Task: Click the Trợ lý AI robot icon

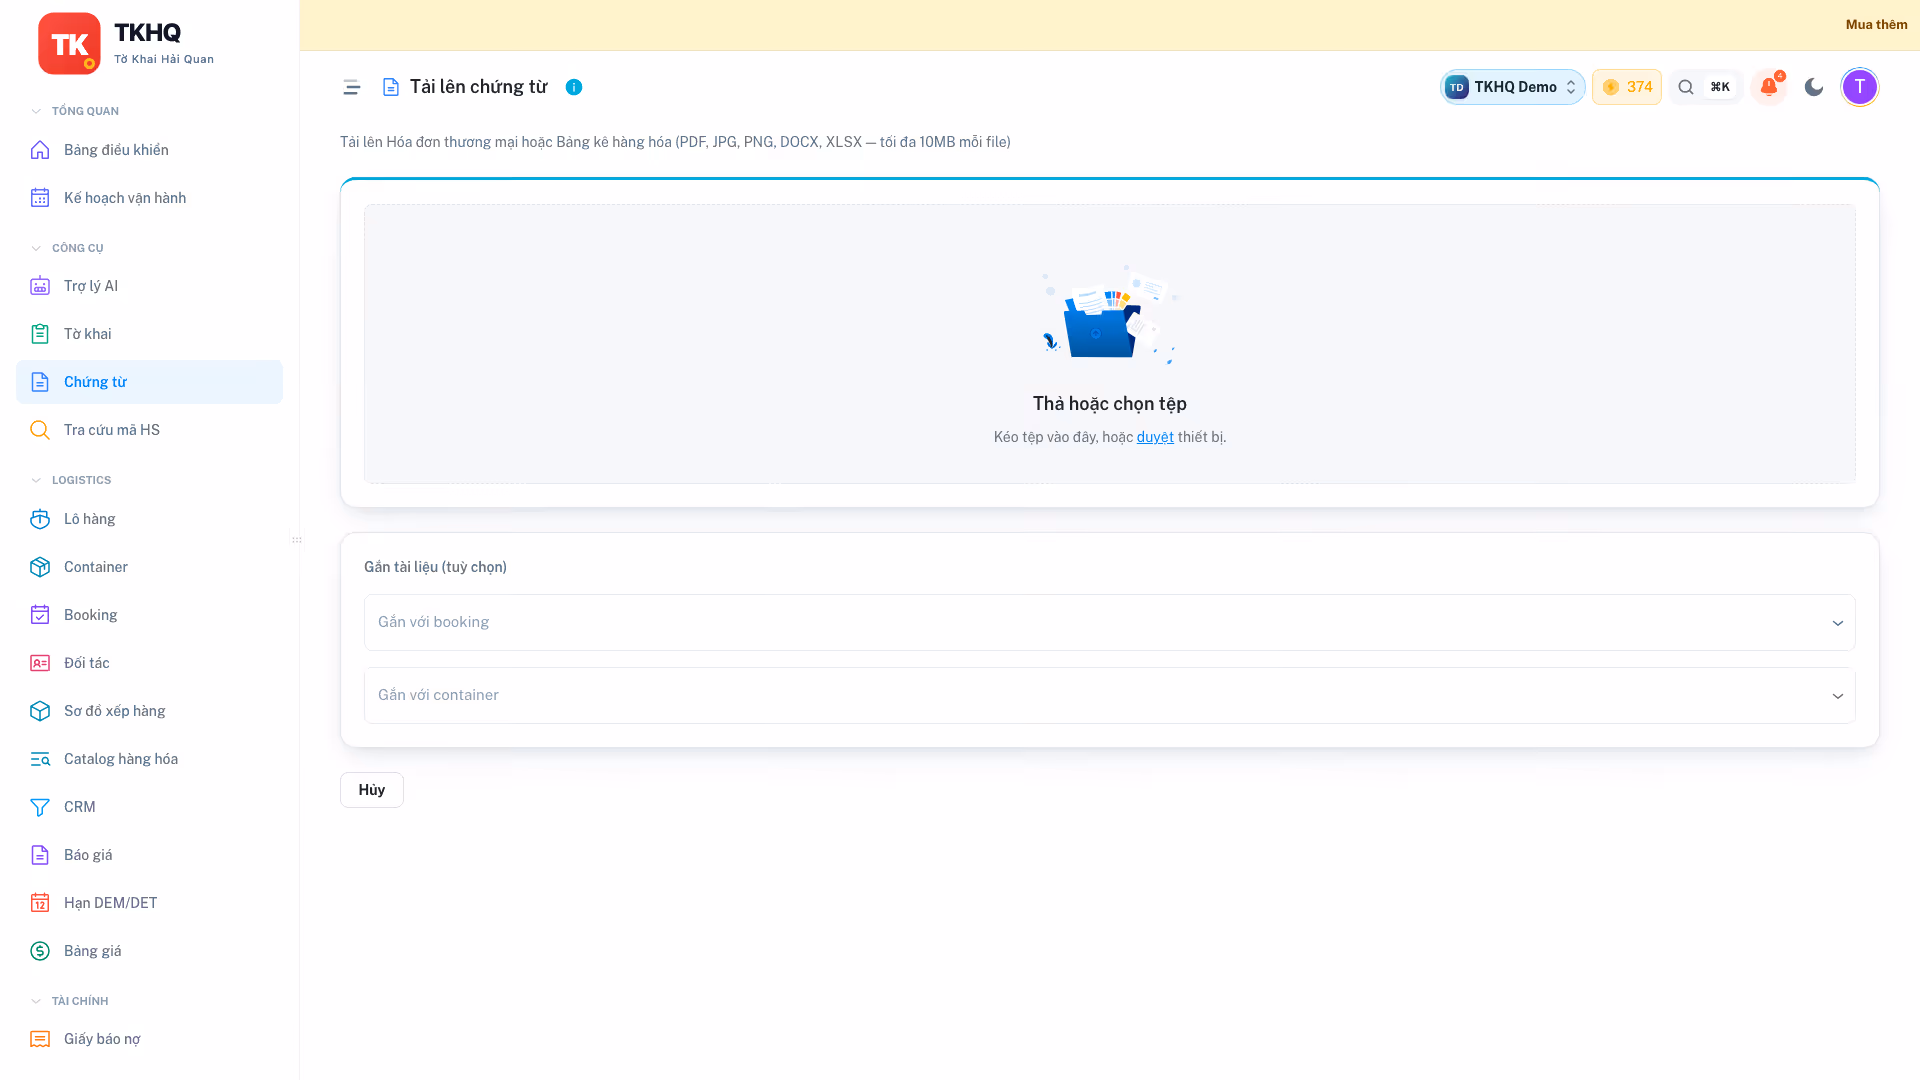Action: click(40, 286)
